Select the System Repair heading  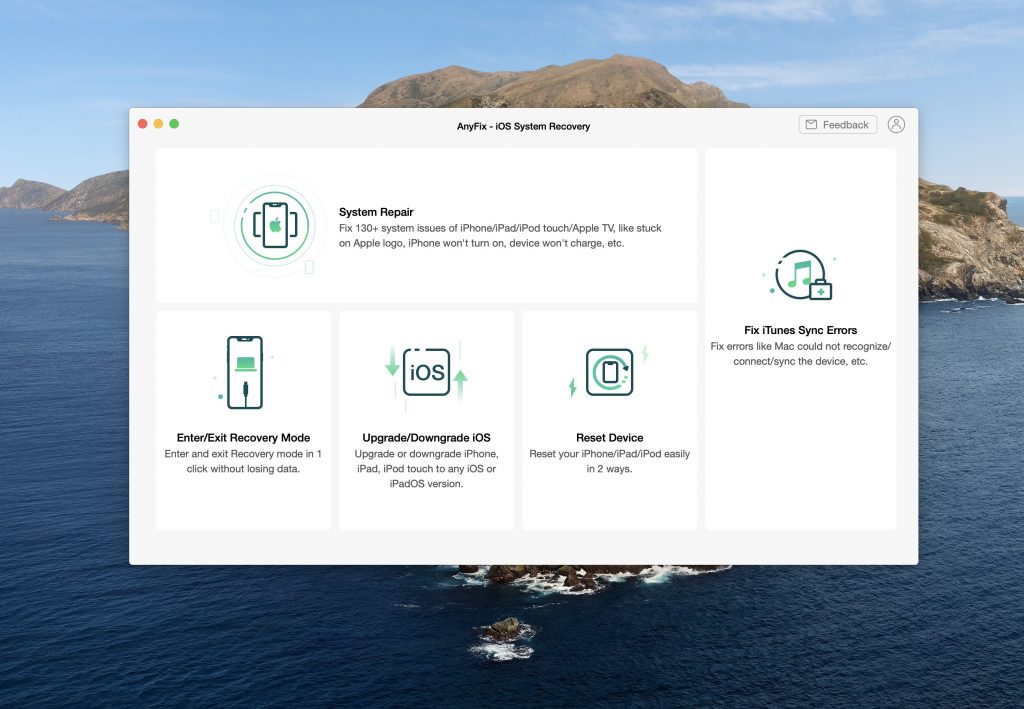pyautogui.click(x=376, y=212)
